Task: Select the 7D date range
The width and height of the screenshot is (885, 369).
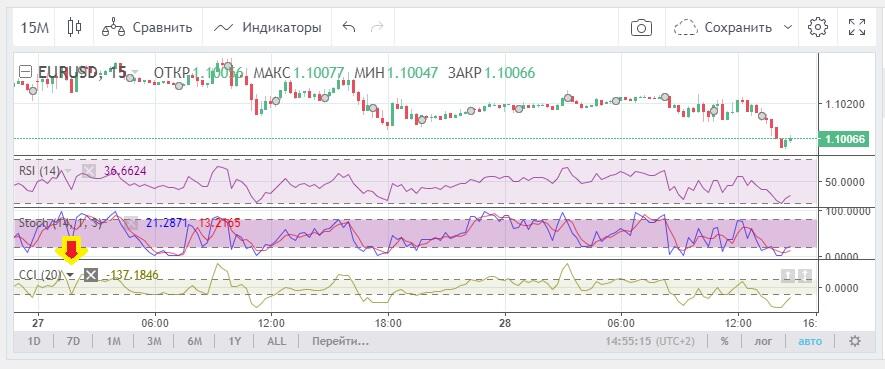Action: coord(73,341)
